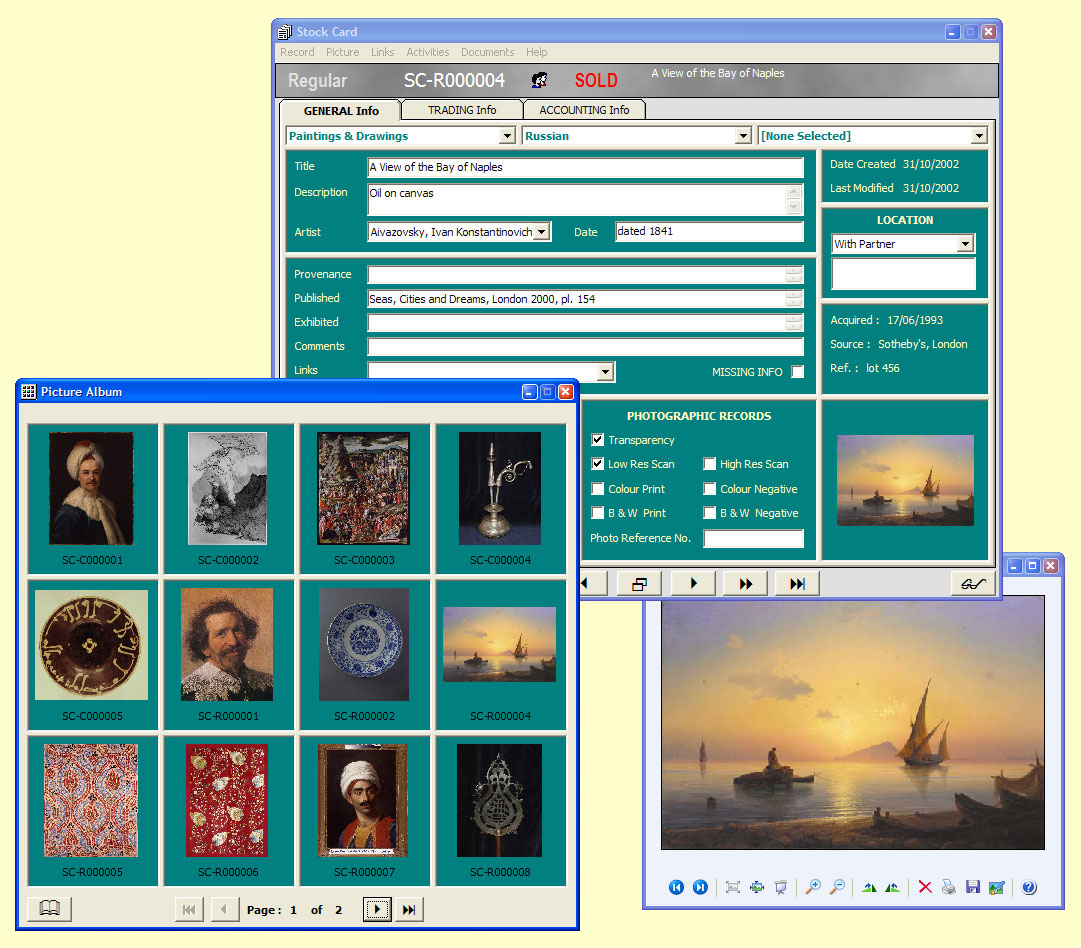Go to next image in viewer toolbar

tap(700, 887)
